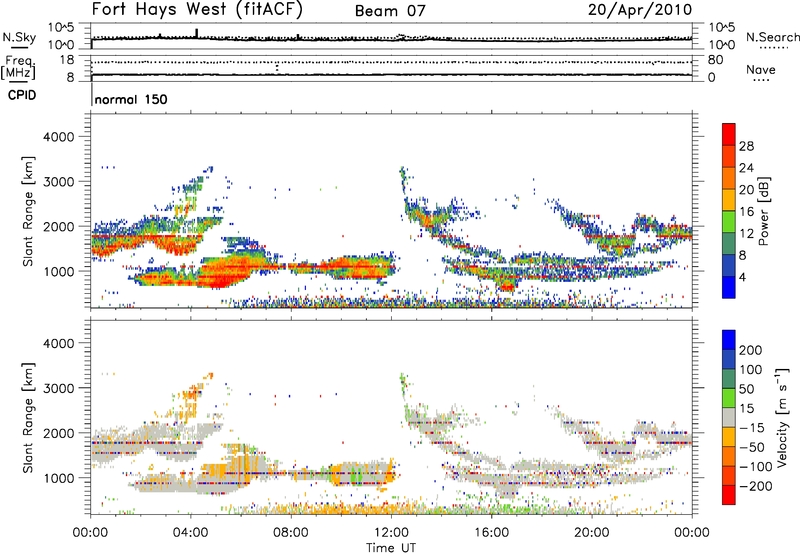Image resolution: width=800 pixels, height=554 pixels.
Task: Click the '4000' tick on the velocity panel
Action: click(x=59, y=343)
